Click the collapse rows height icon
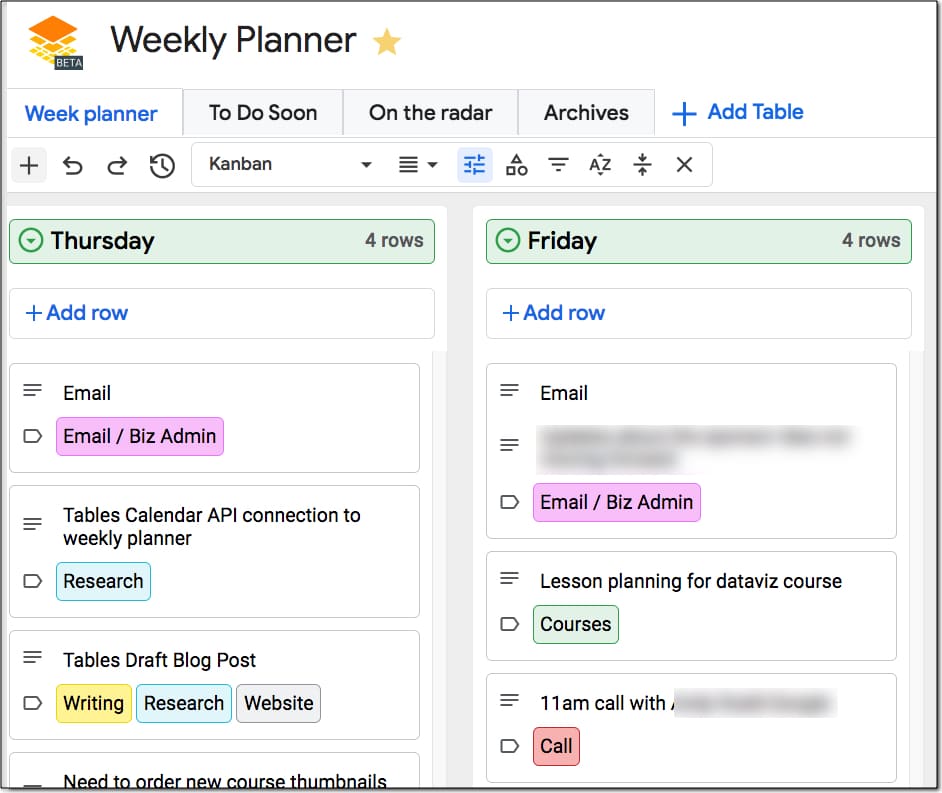 (x=642, y=164)
